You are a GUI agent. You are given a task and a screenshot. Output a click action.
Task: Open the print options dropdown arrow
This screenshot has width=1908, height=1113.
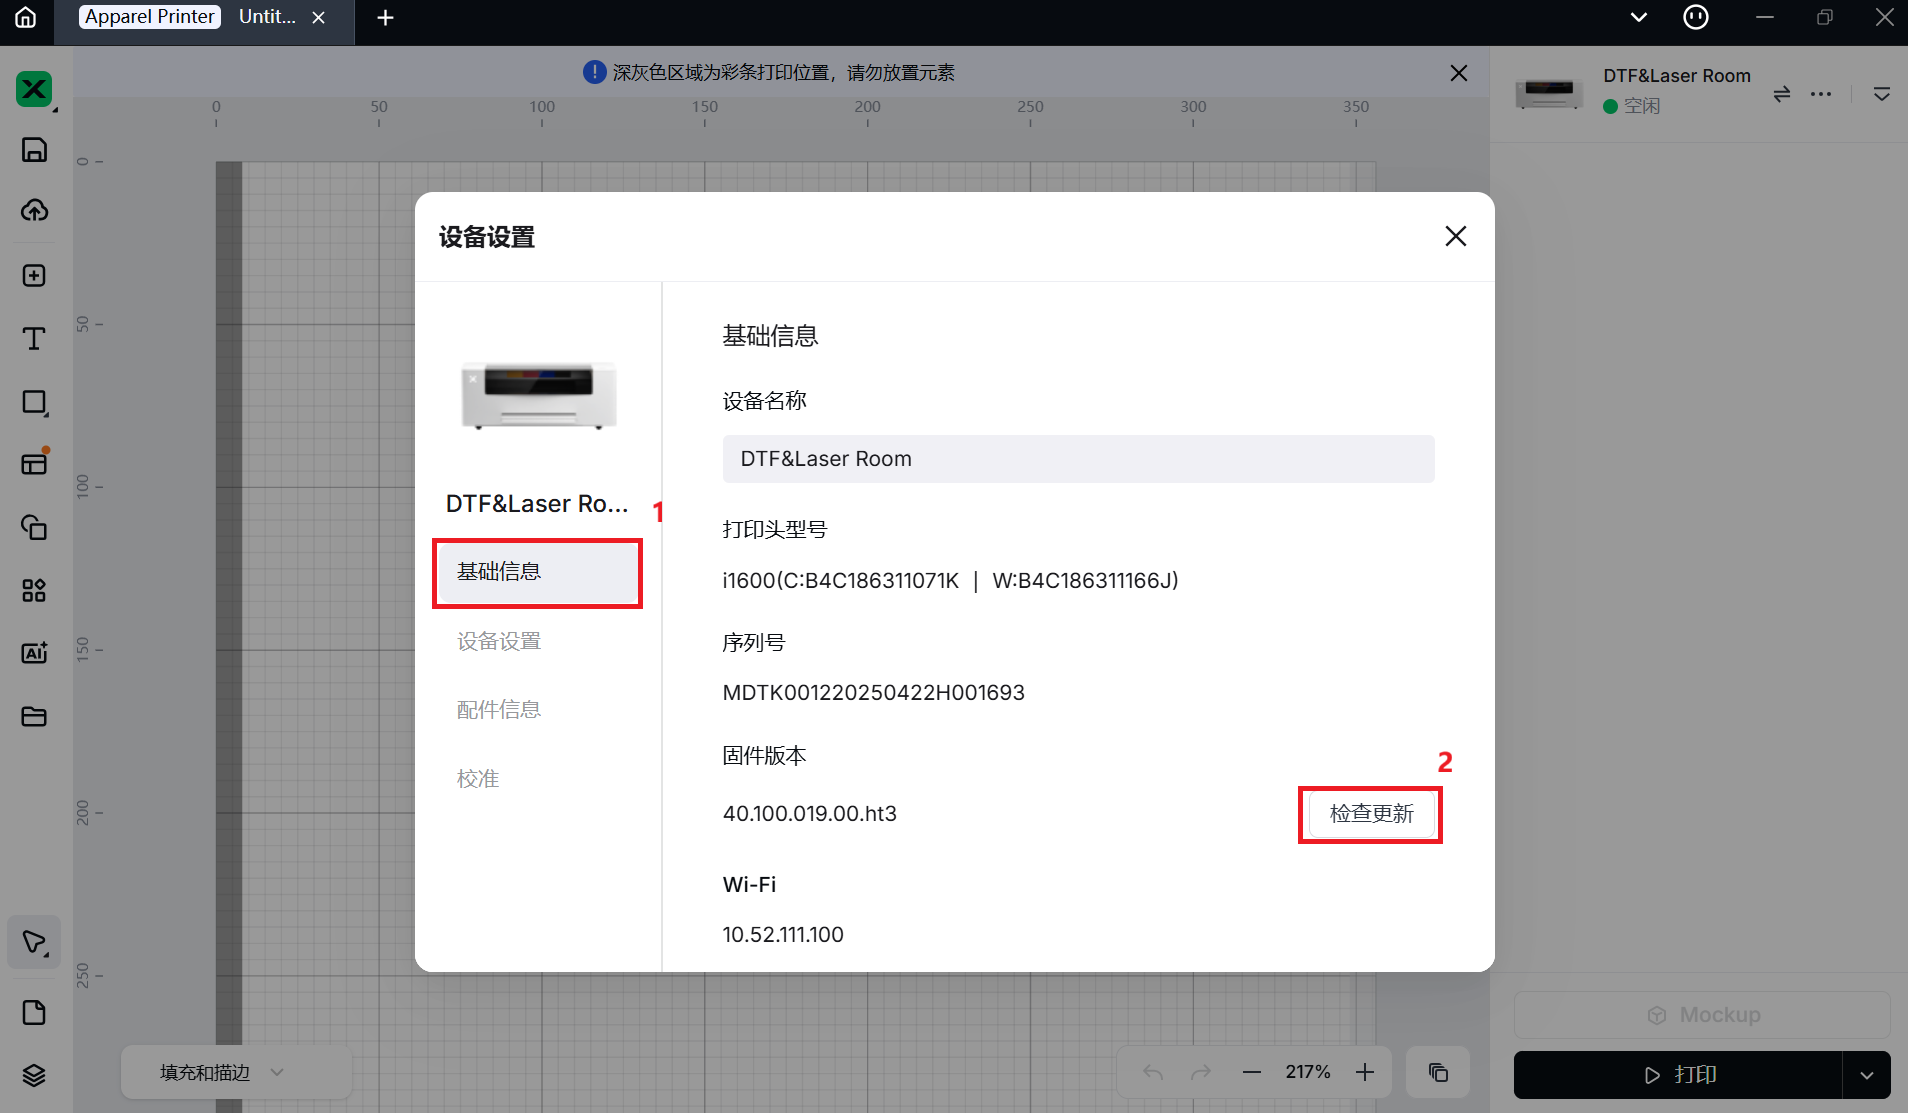point(1866,1075)
